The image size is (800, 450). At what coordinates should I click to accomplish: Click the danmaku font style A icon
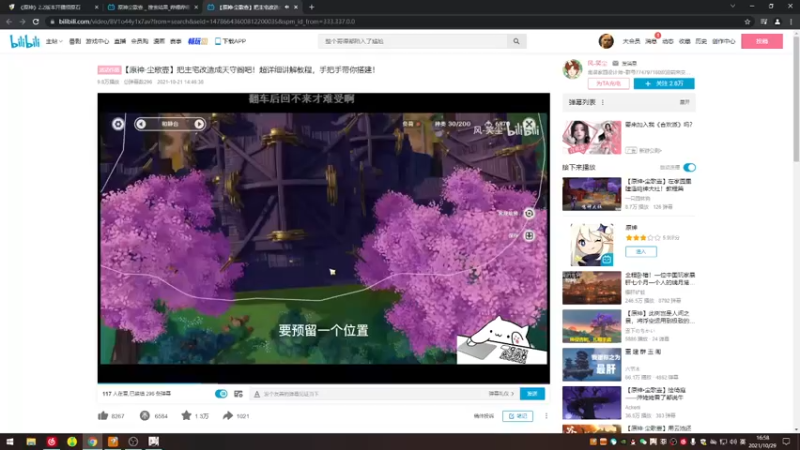[257, 394]
